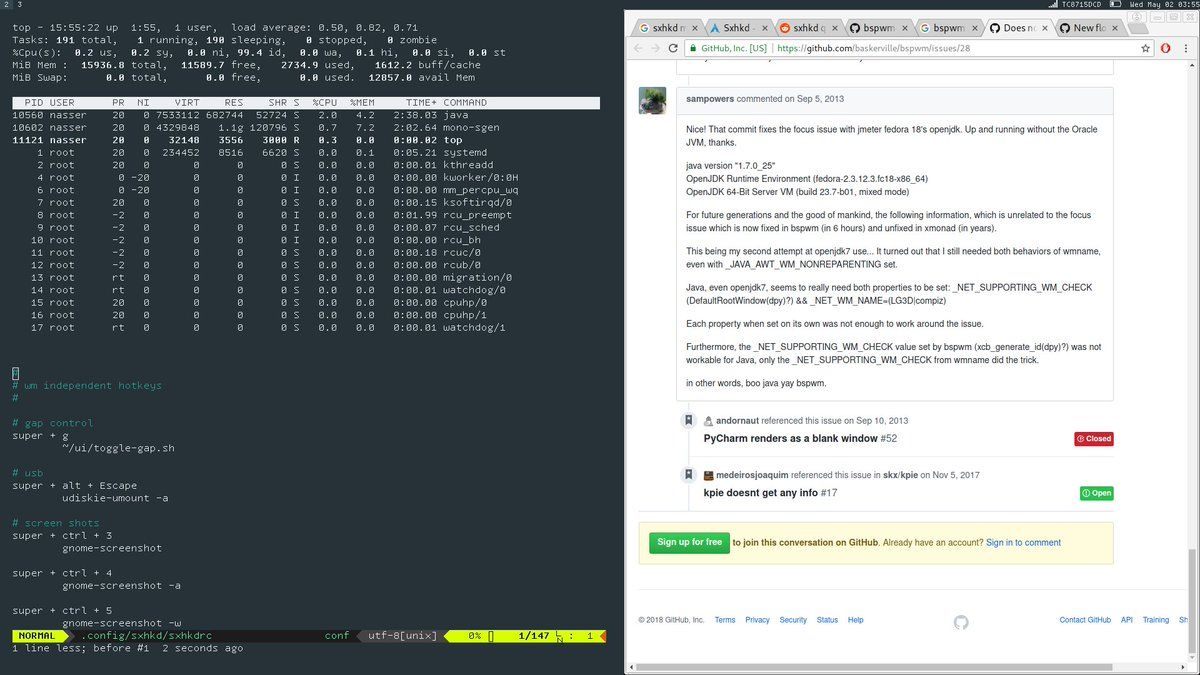This screenshot has height=675, width=1200.
Task: Click the Training footer link
Action: tap(1156, 620)
